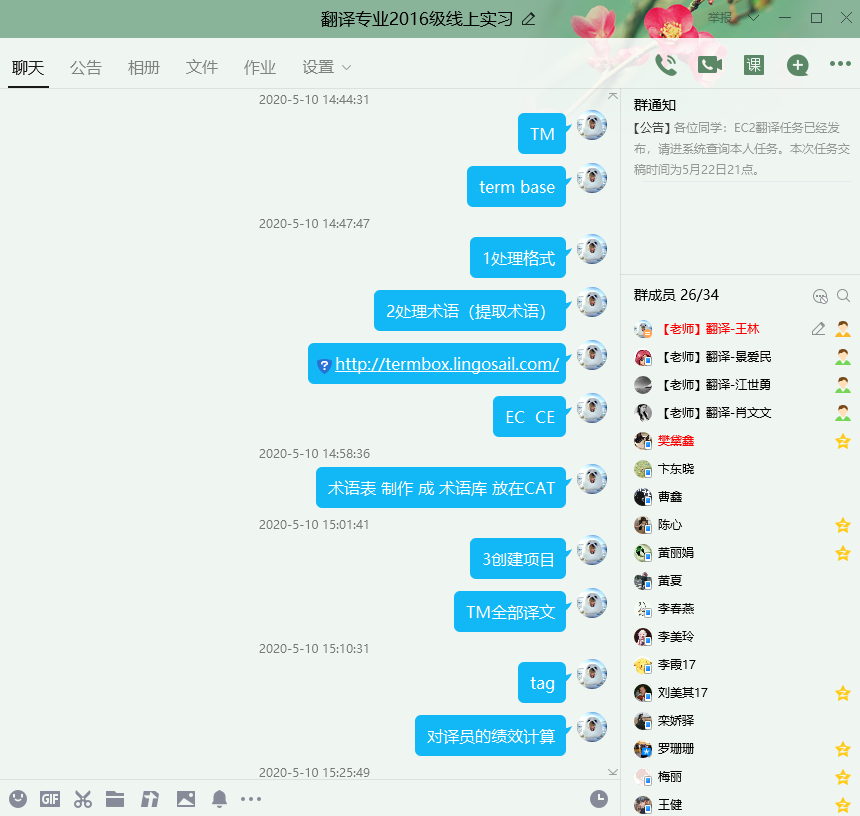Viewport: 860px width, 816px height.
Task: Switch to the 聊天 tab
Action: (x=28, y=67)
